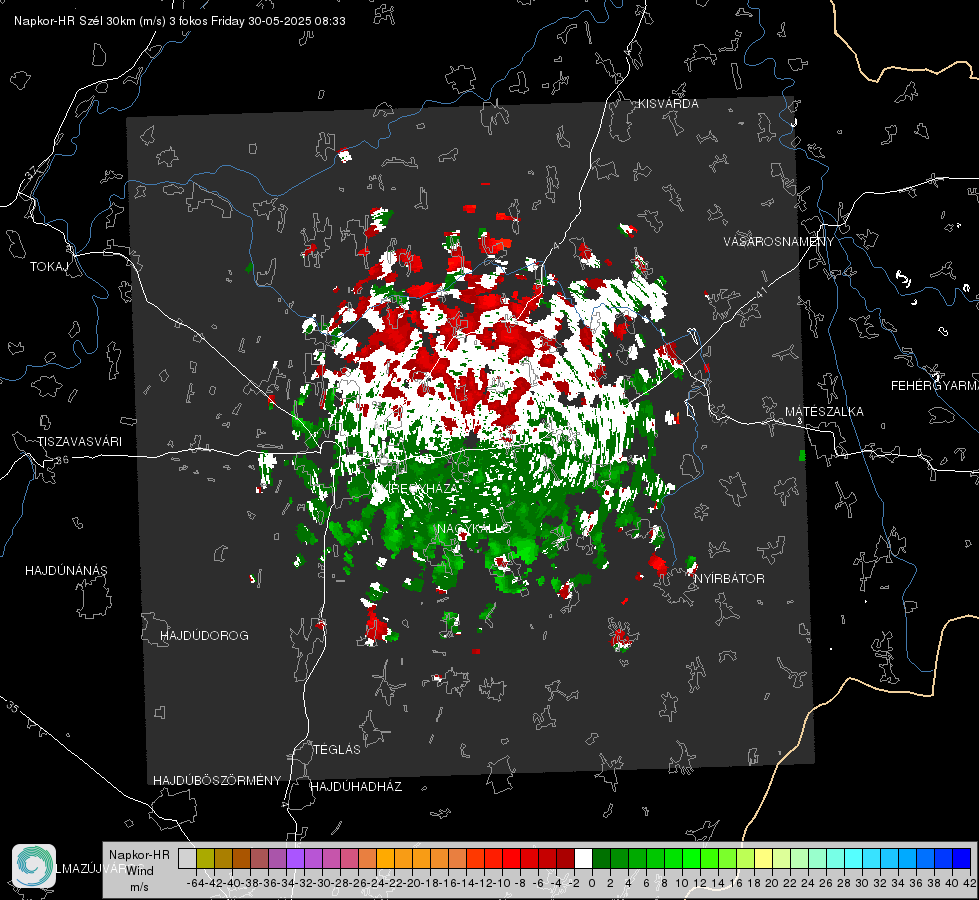
Task: Click the TISZAVASVÁRI town label
Action: point(79,442)
